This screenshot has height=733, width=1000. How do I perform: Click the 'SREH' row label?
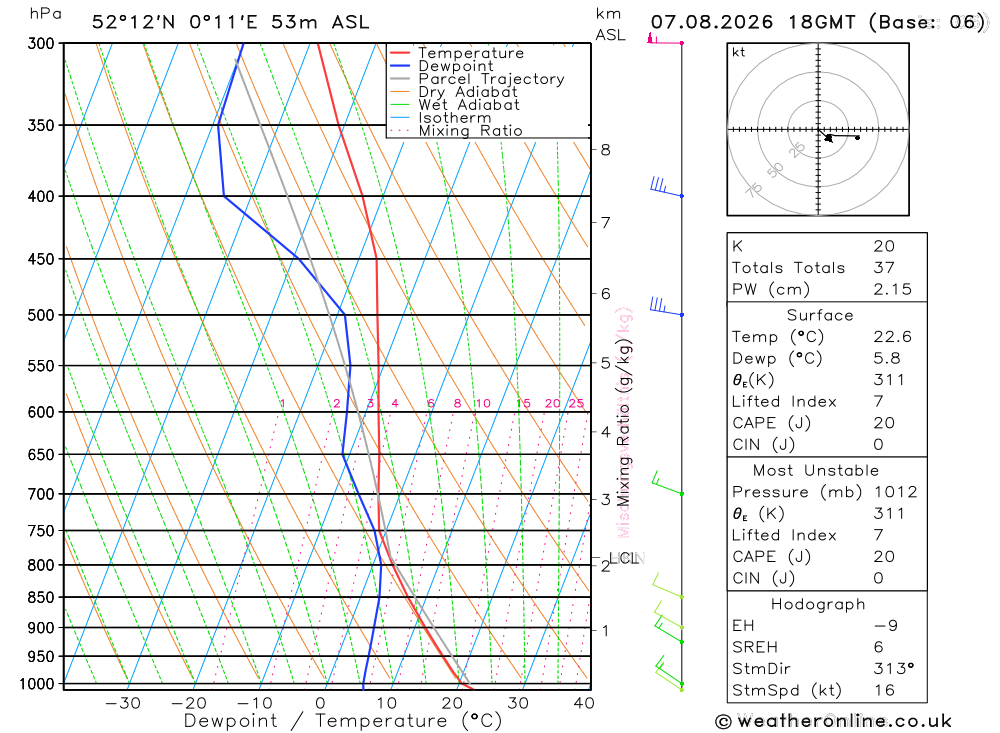(755, 648)
